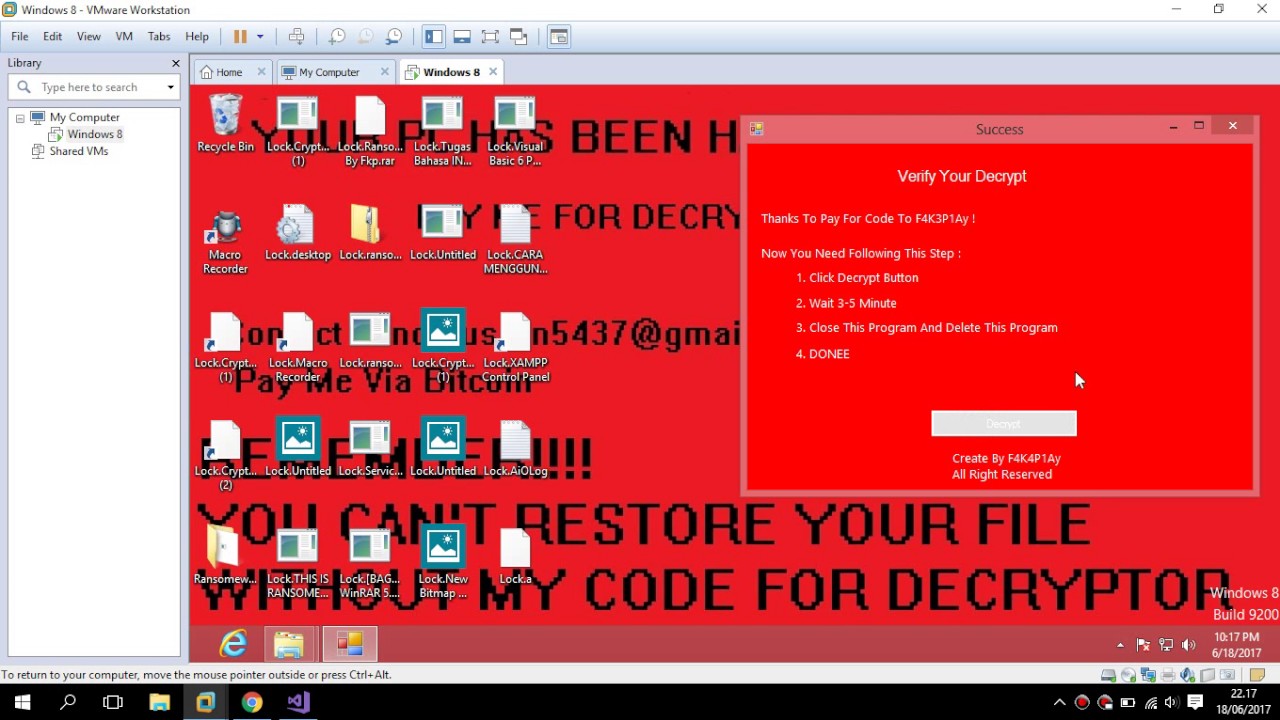The image size is (1280, 720).
Task: Select the Lock.New Bitmap image icon
Action: click(443, 564)
